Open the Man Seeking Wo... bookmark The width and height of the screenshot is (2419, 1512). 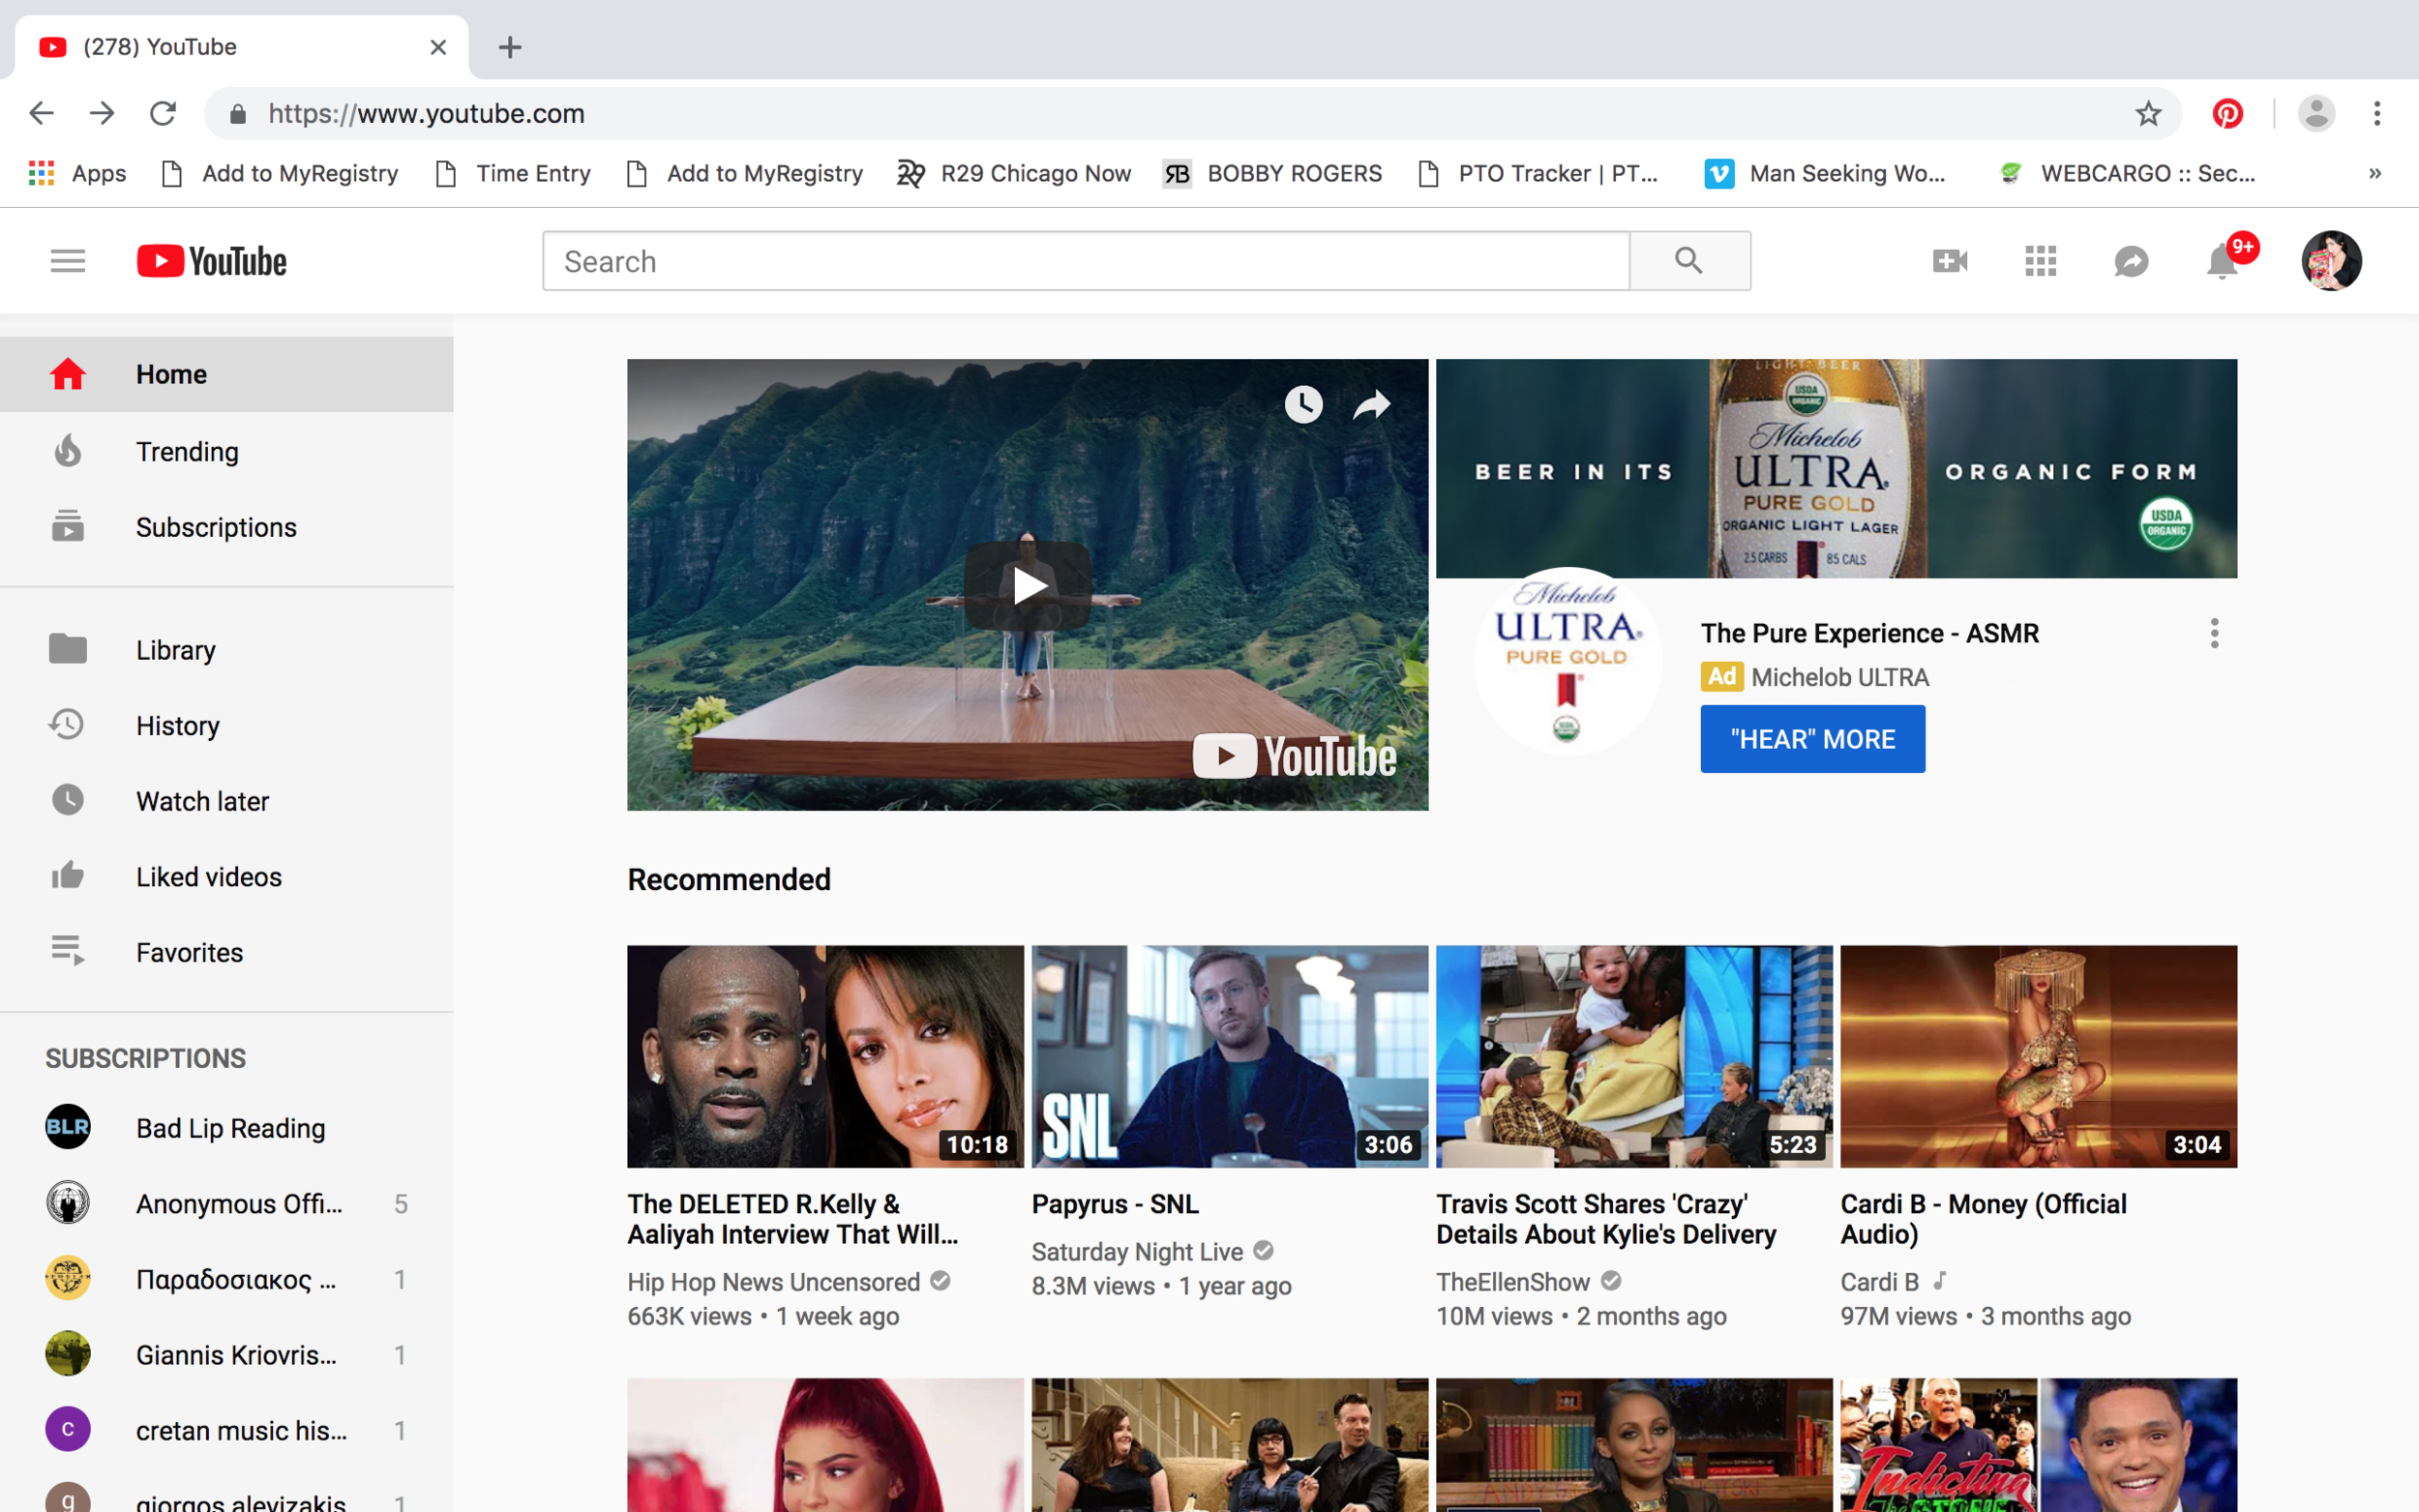(1825, 173)
